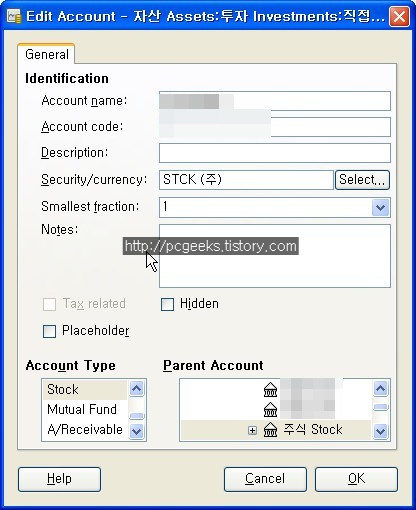Click the GnuCash icon in the title bar
Image resolution: width=416 pixels, height=510 pixels.
(14, 16)
